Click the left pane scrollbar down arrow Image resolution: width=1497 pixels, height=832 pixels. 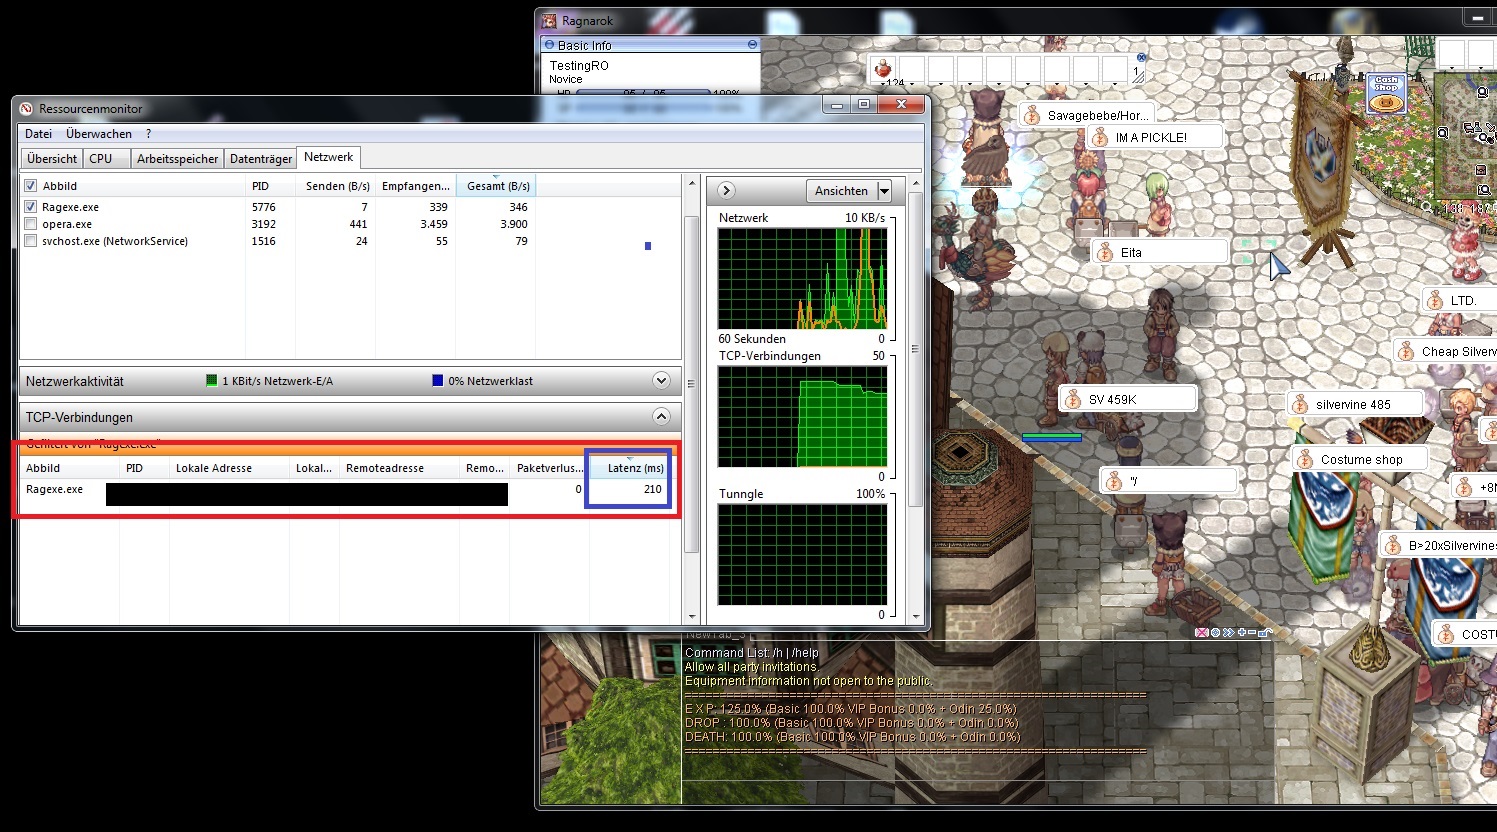[691, 617]
